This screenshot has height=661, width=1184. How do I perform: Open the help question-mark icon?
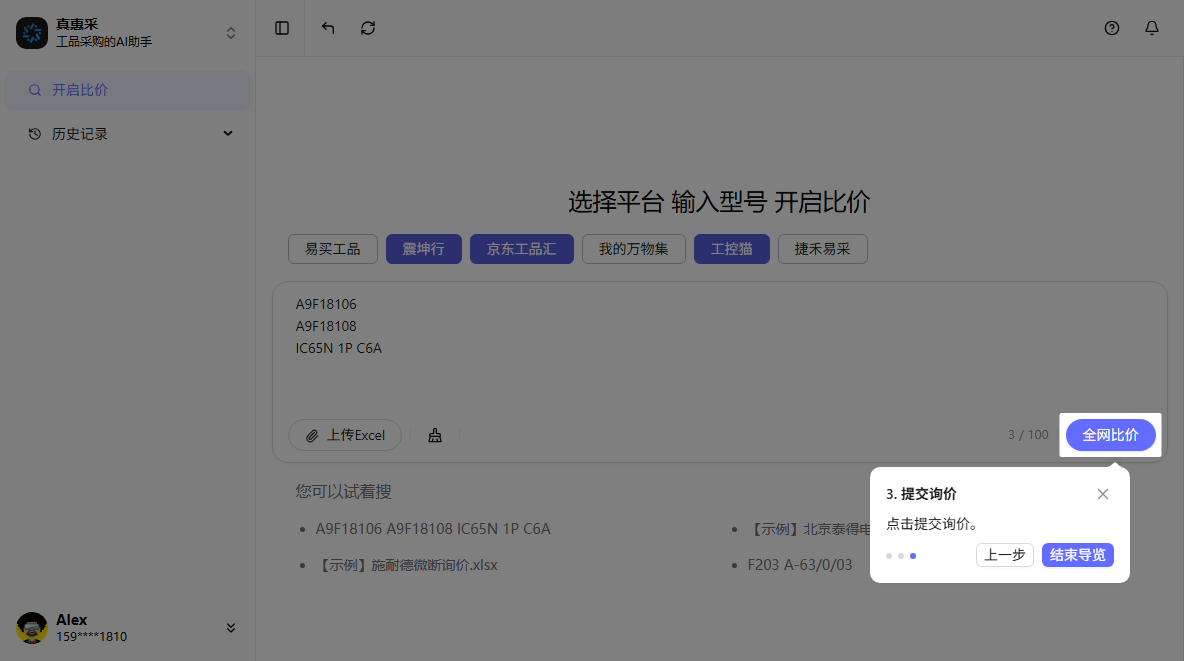click(1112, 28)
